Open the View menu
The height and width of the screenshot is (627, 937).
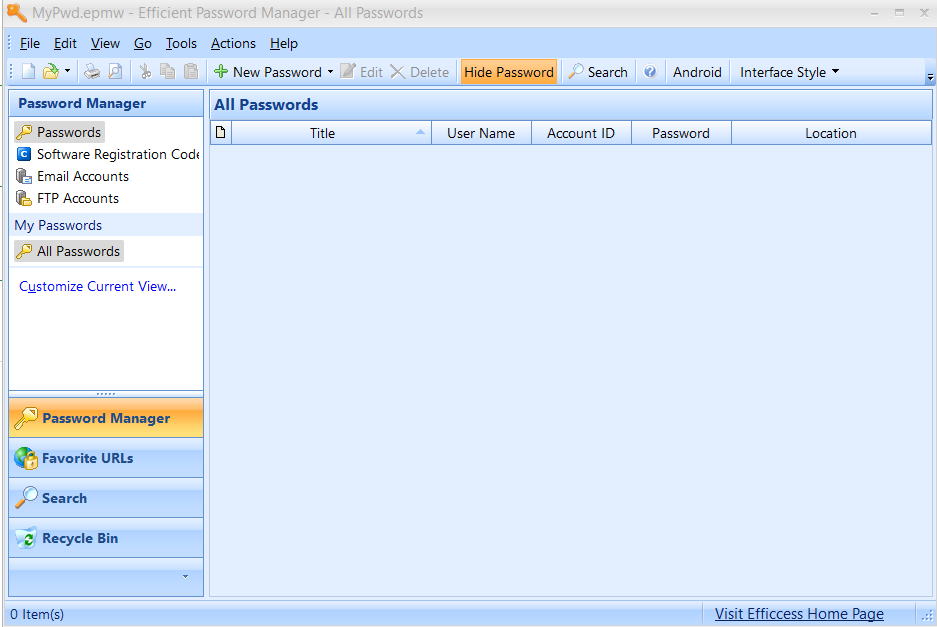point(105,44)
